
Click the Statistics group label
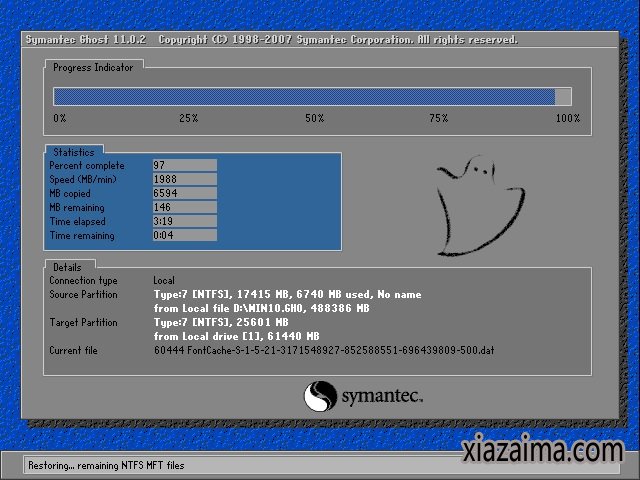tap(73, 152)
